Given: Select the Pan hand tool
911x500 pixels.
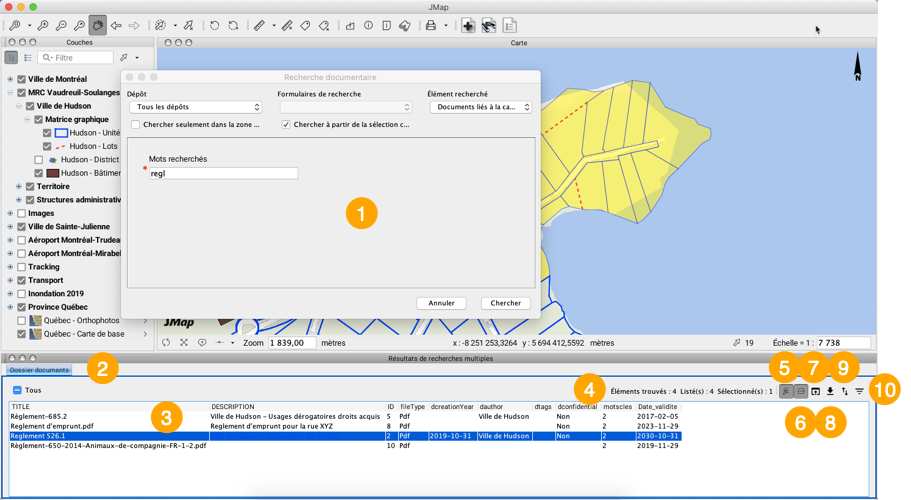Looking at the screenshot, I should tap(98, 25).
